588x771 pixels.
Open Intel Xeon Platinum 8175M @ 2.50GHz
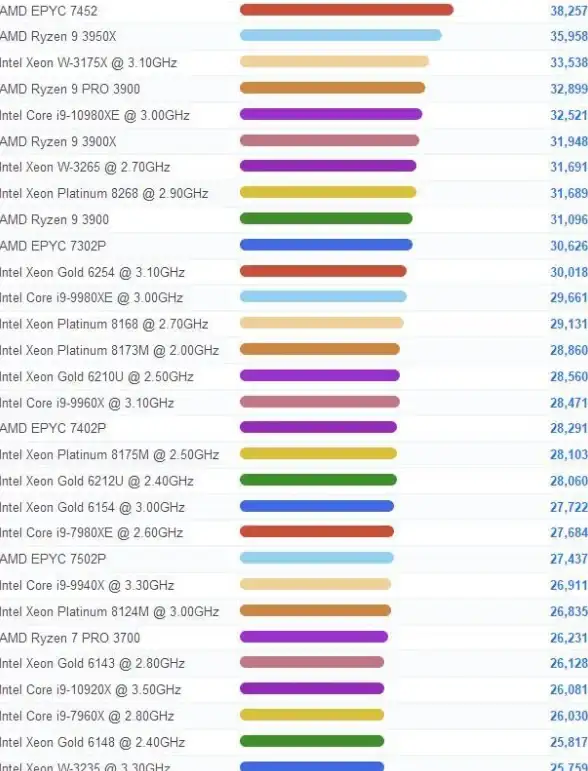(x=109, y=454)
